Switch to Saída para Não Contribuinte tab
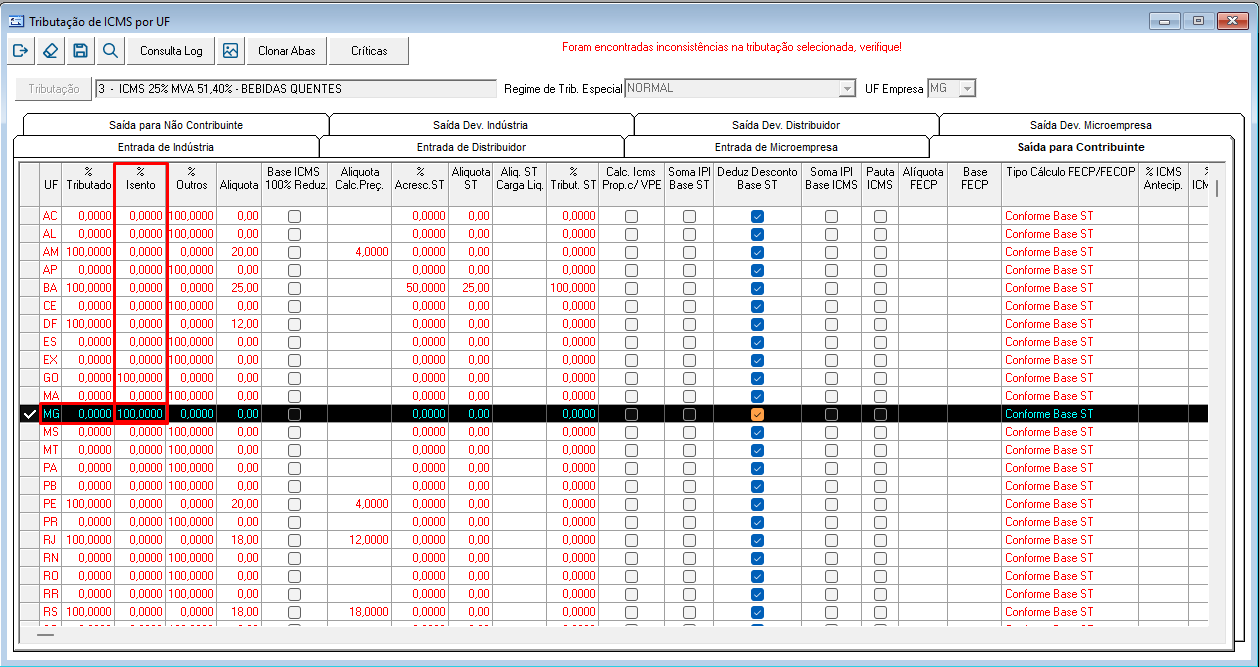 click(175, 125)
